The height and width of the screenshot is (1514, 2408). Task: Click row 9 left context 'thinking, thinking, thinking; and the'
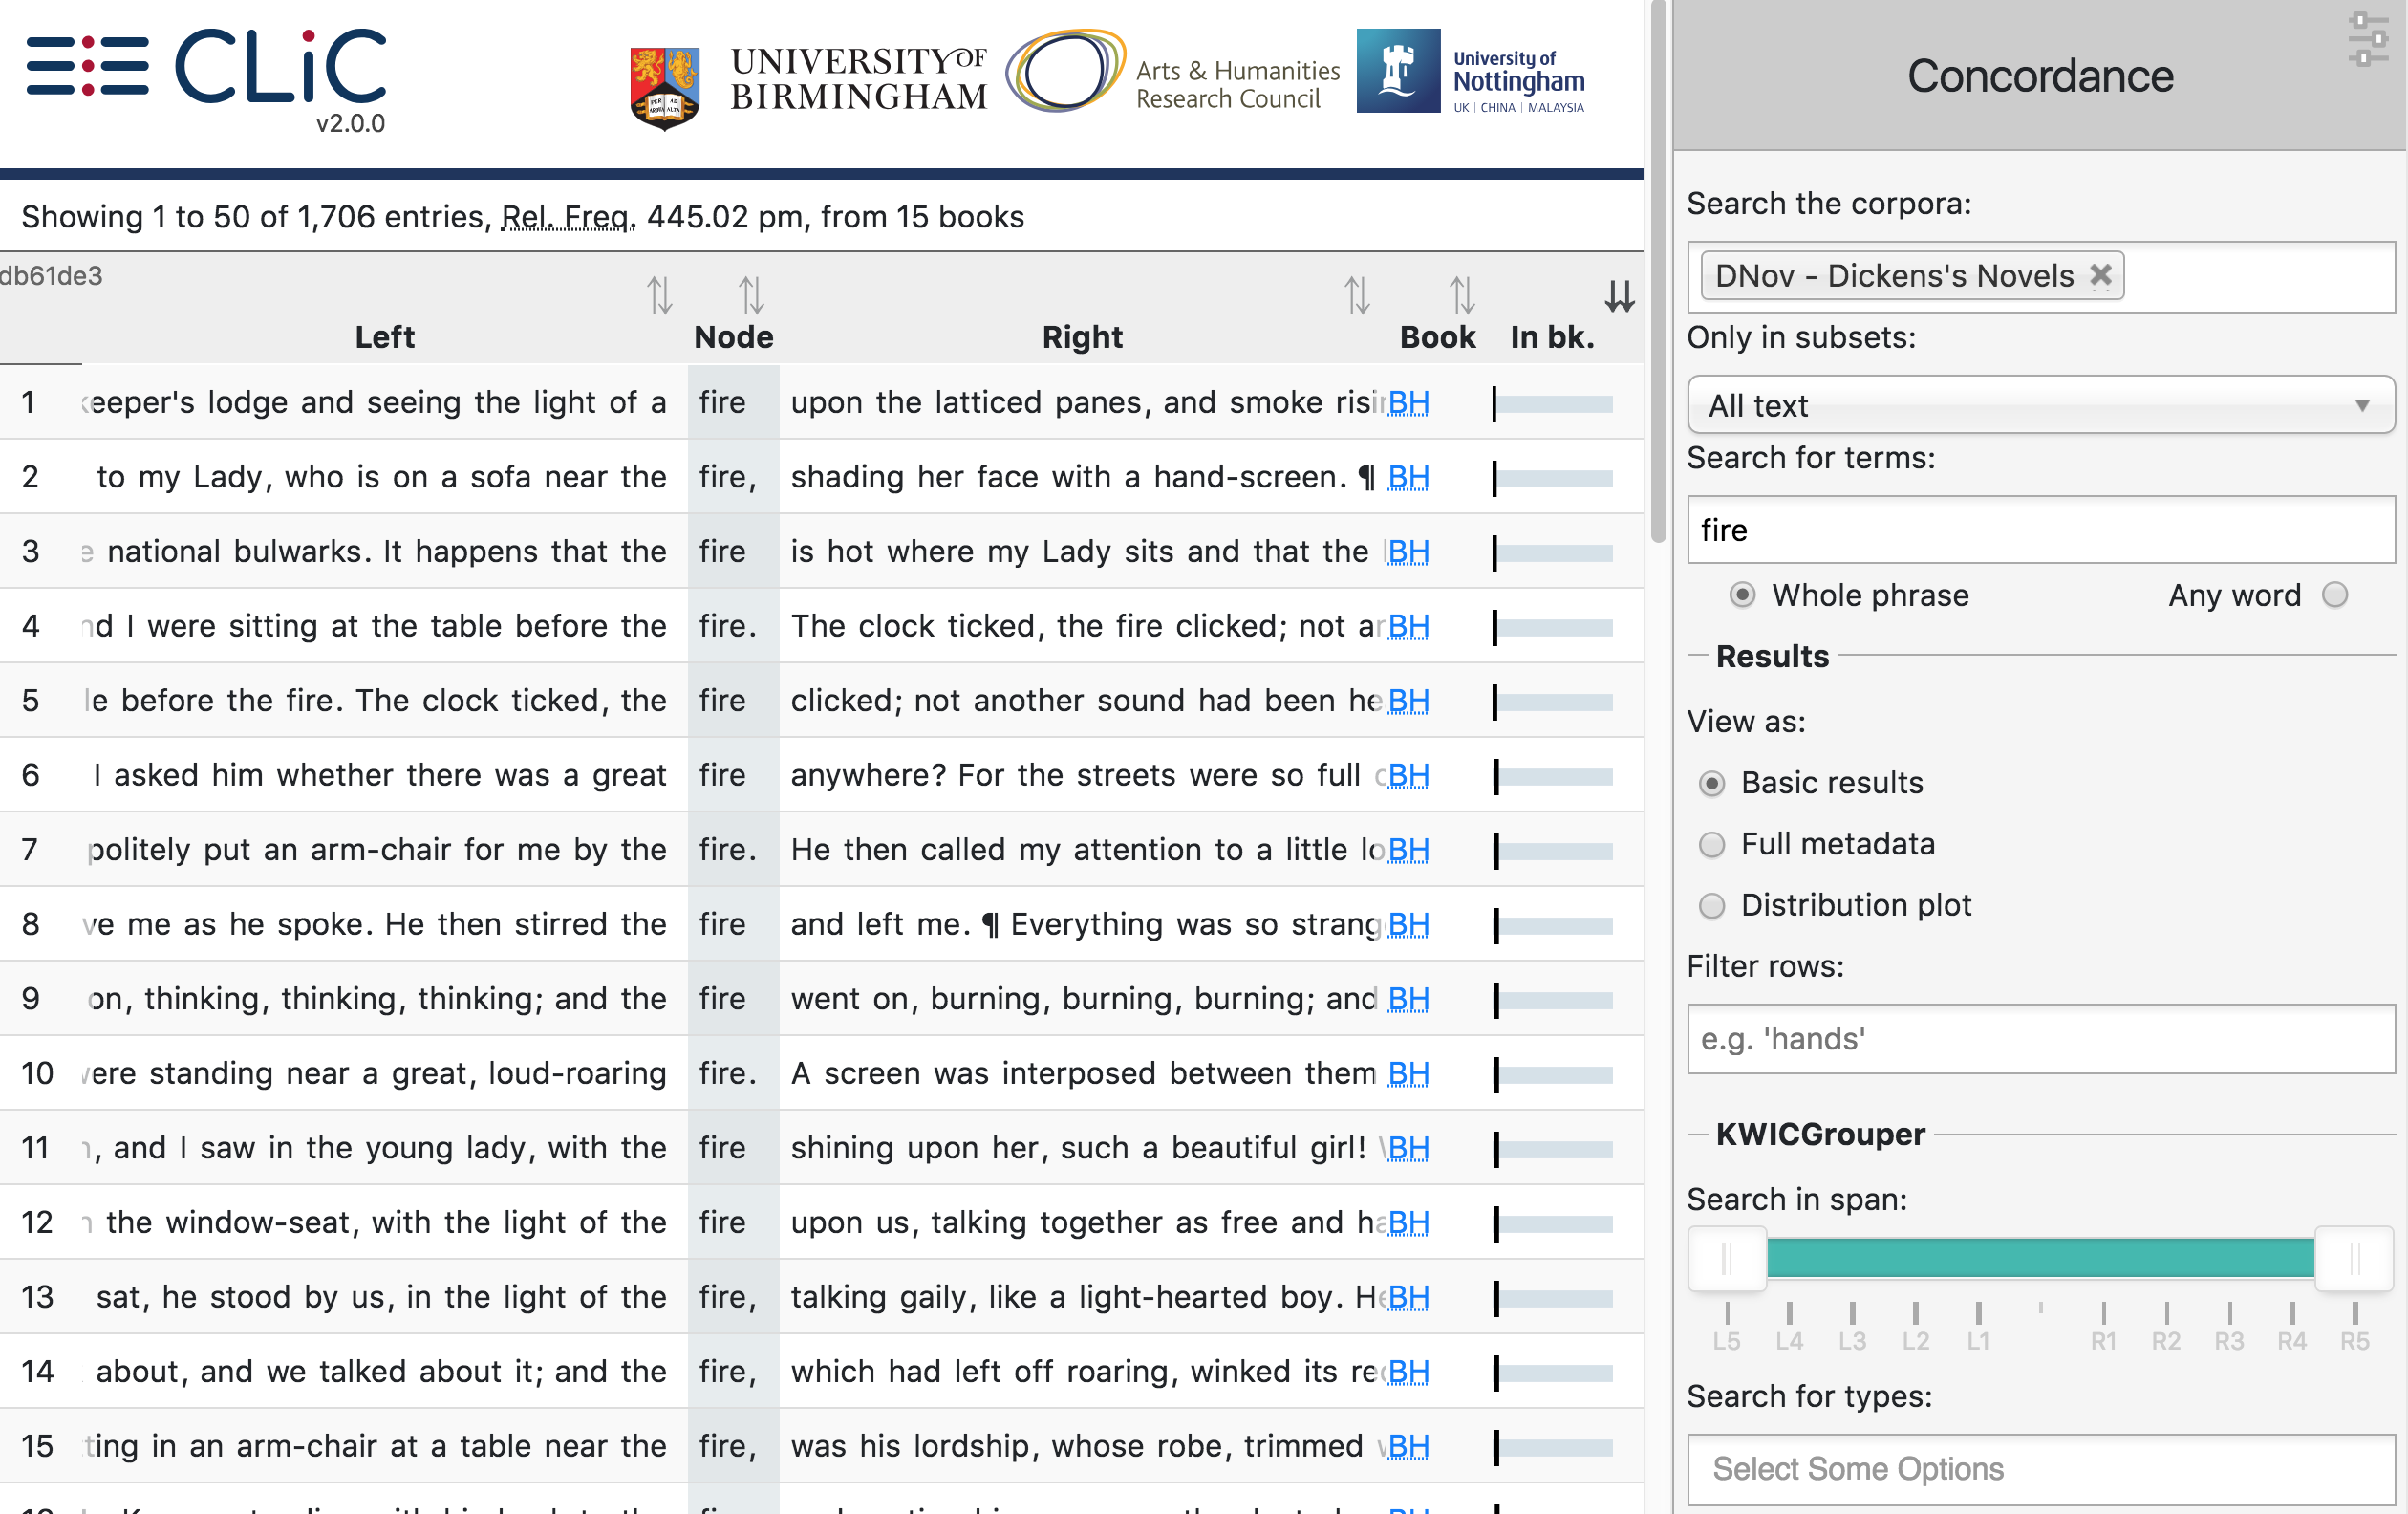(405, 999)
